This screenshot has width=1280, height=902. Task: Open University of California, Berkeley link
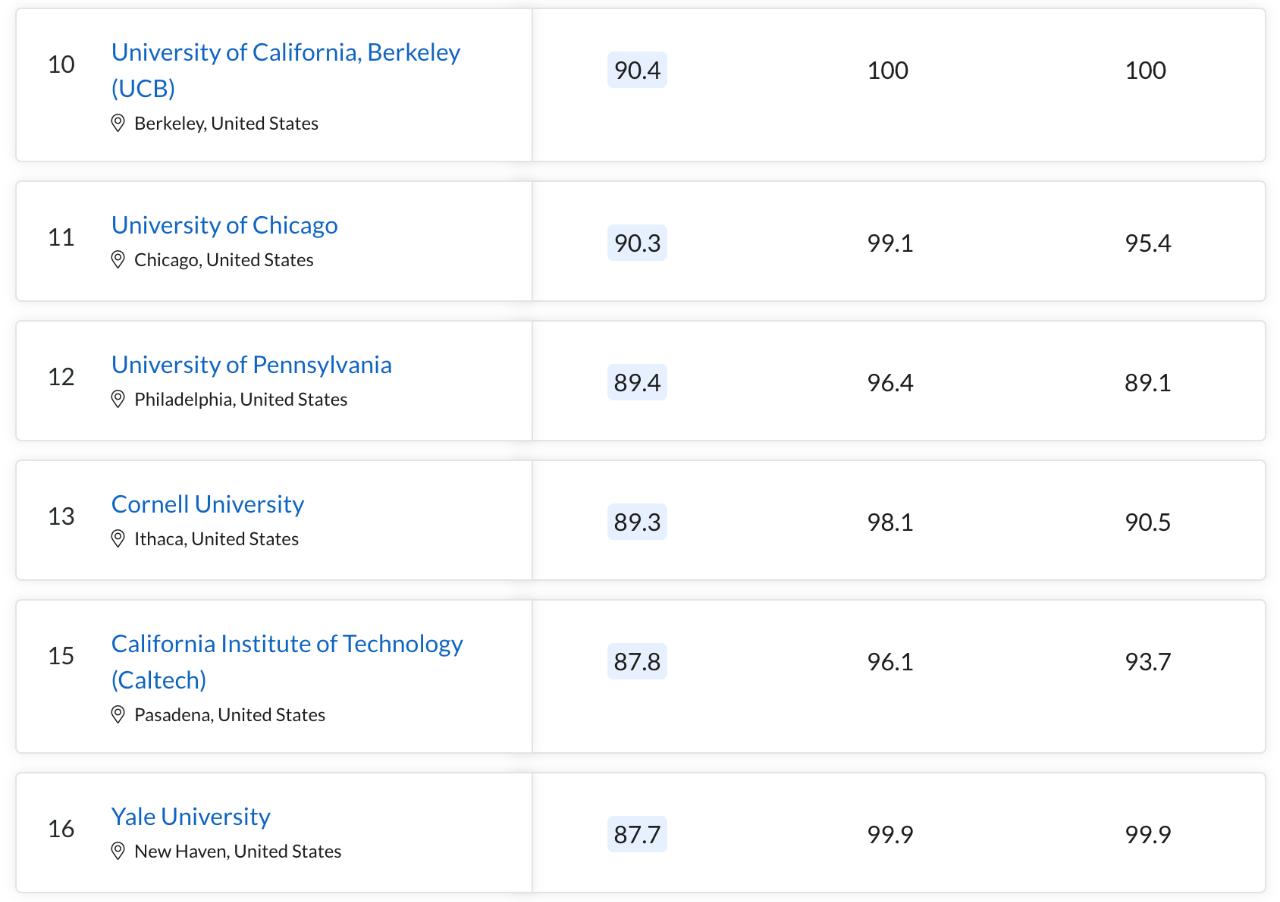pos(285,53)
